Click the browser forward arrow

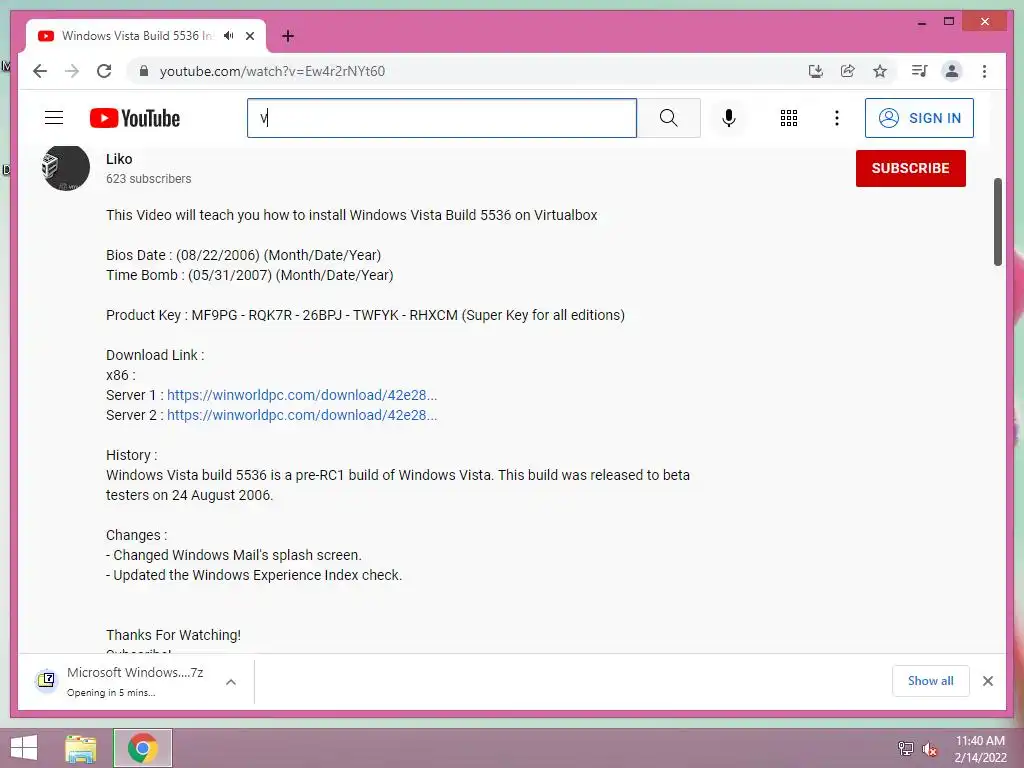coord(72,71)
